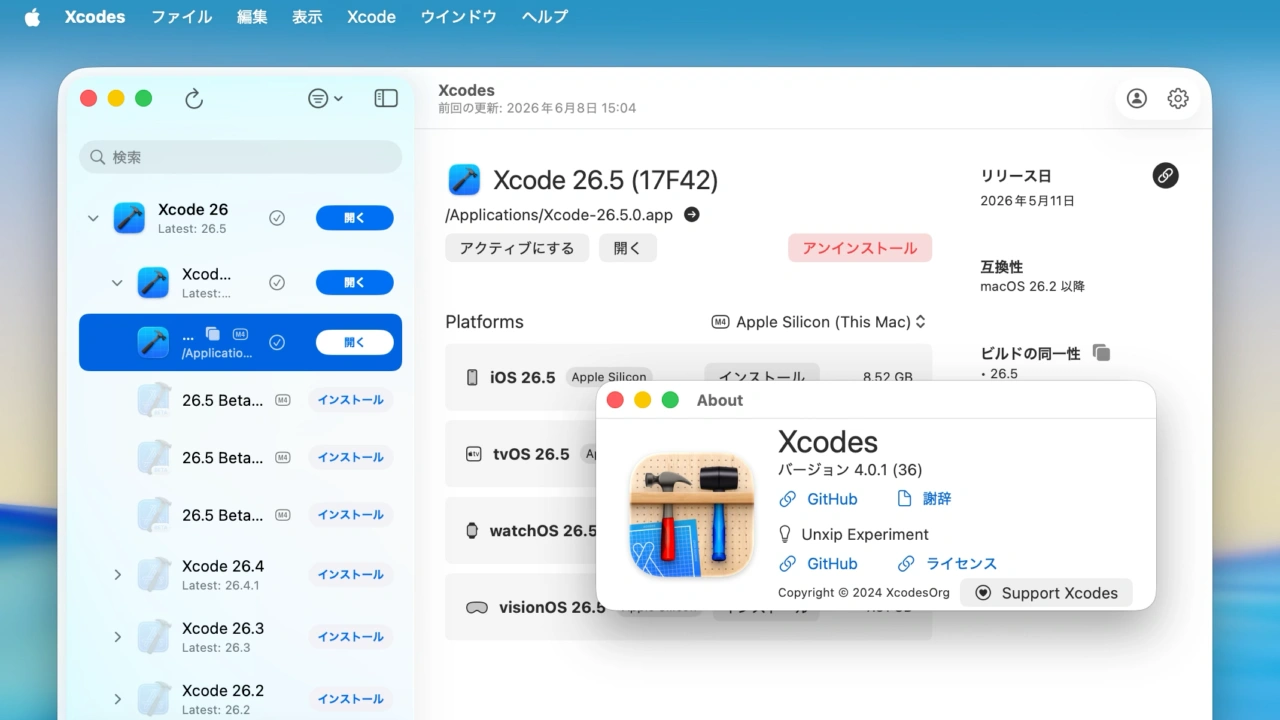Click バージョン 4.0.1 (36) text
1280x720 pixels.
point(850,470)
